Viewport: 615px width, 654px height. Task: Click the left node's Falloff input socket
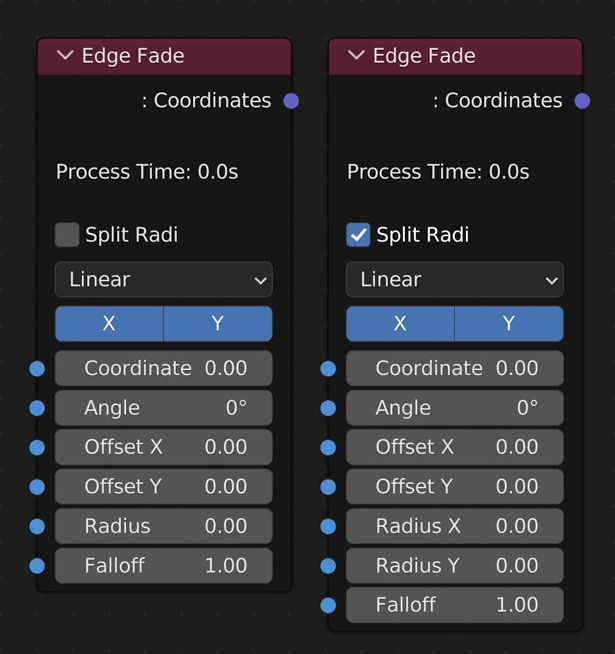click(37, 566)
